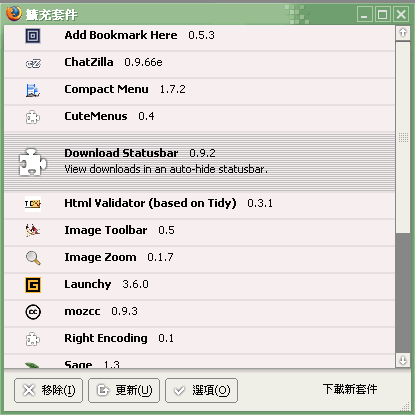Click the scrollbar track below the thumb
This screenshot has width=415, height=415.
point(403,293)
